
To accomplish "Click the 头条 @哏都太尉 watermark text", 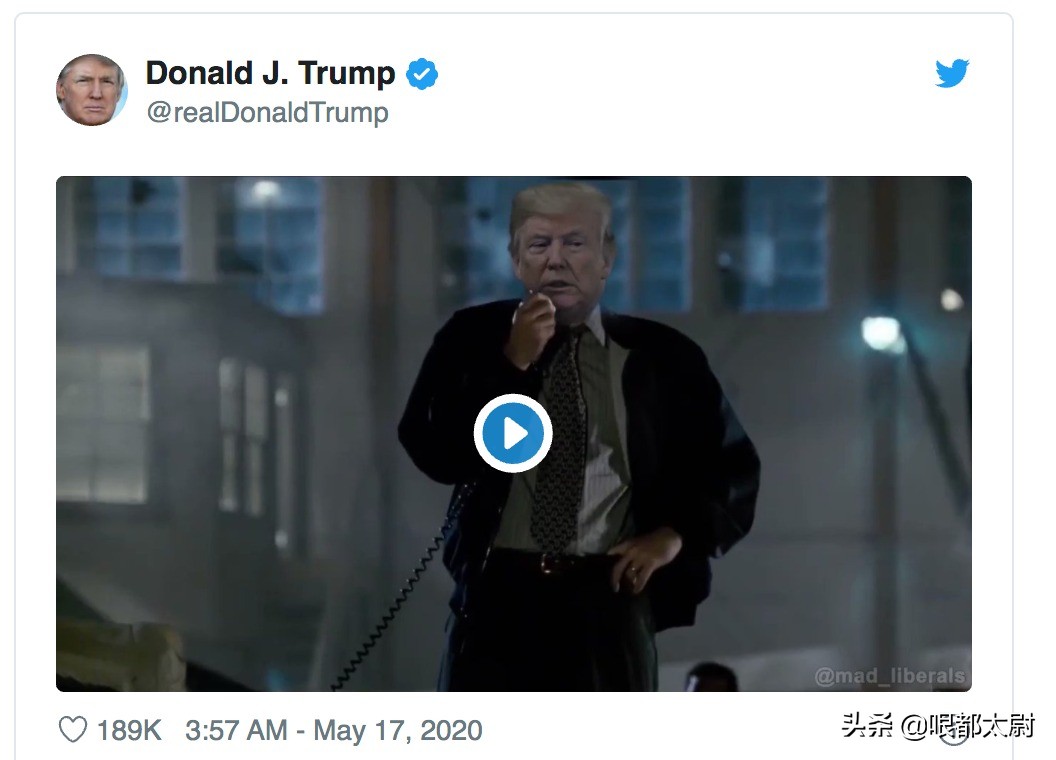I will tap(937, 726).
